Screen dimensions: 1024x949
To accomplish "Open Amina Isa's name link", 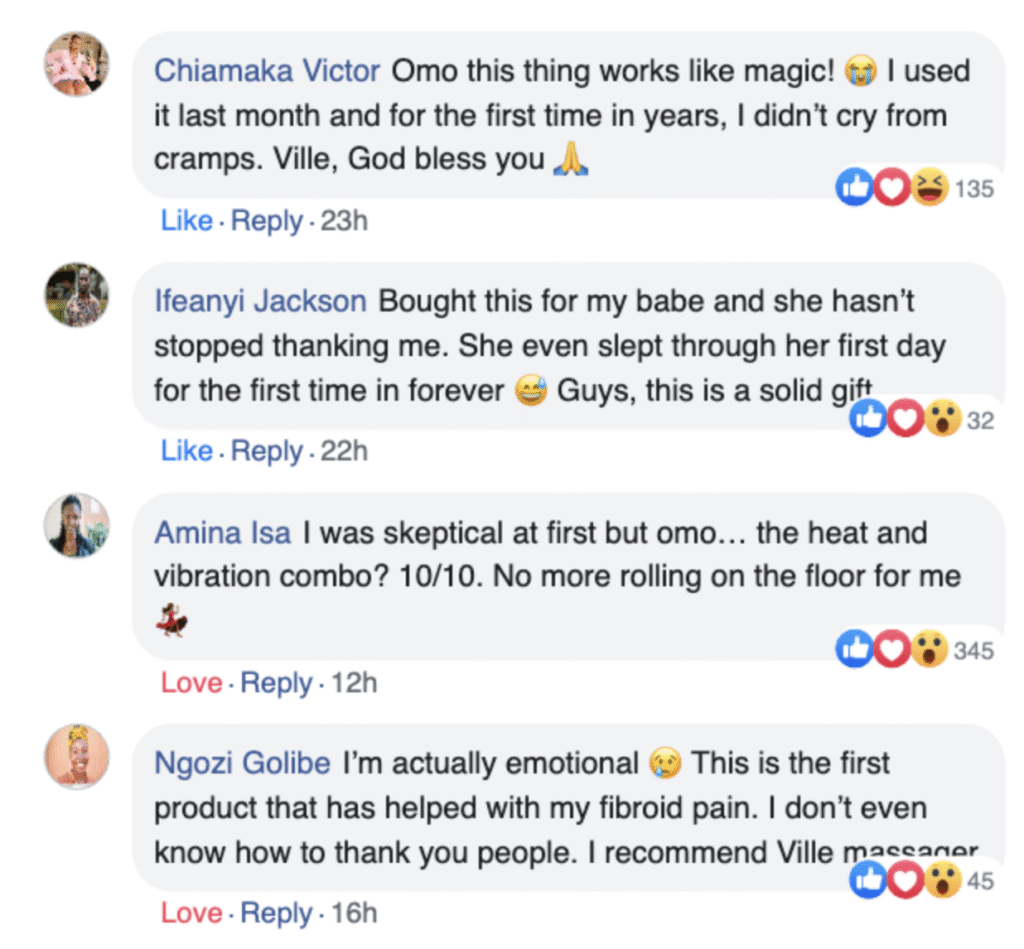I will click(222, 532).
